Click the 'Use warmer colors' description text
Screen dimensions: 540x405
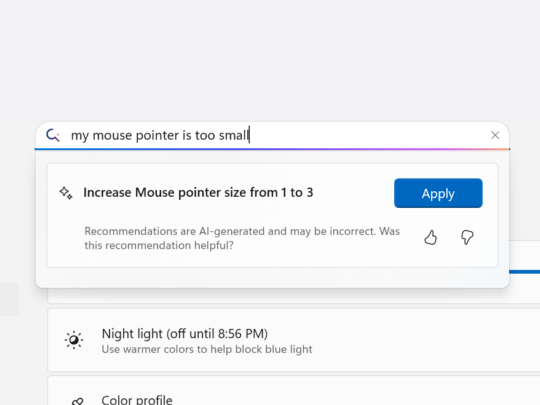pyautogui.click(x=207, y=349)
